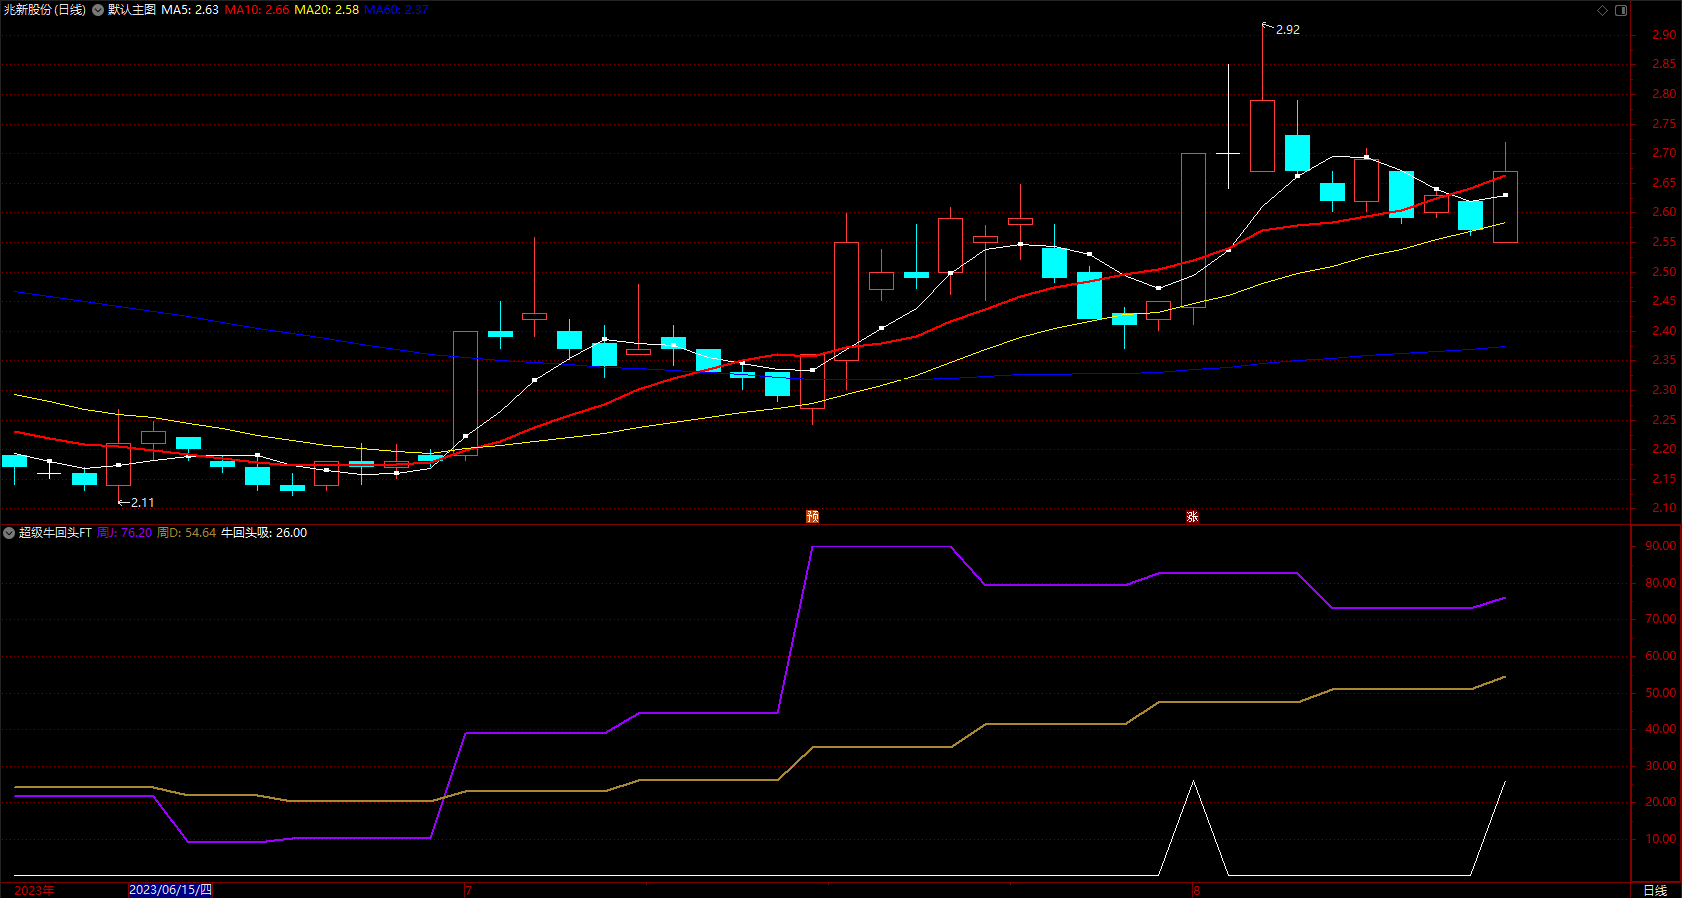The image size is (1682, 898).
Task: Toggle the side panel layout icon
Action: 1621,10
